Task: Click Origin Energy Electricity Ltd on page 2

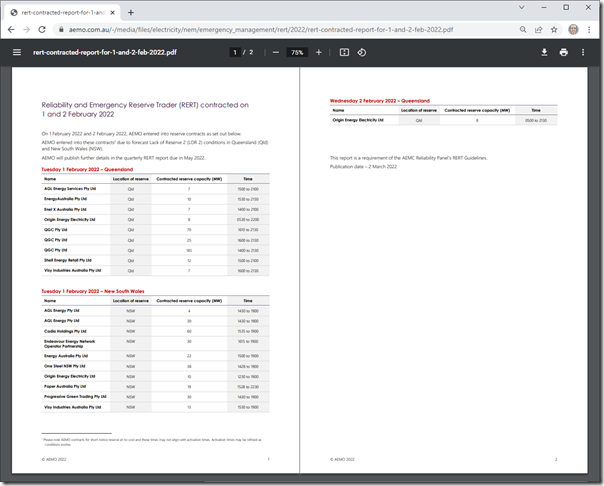Action: point(358,120)
